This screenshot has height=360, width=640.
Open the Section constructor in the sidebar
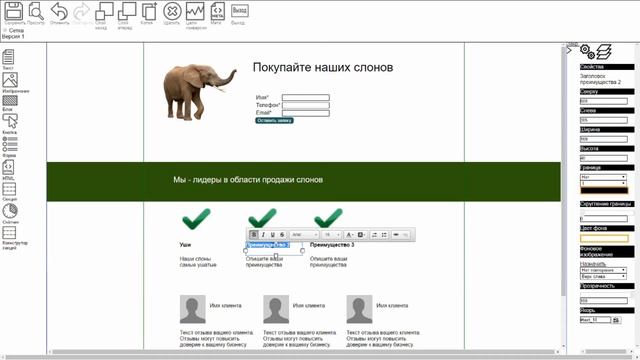coord(9,233)
